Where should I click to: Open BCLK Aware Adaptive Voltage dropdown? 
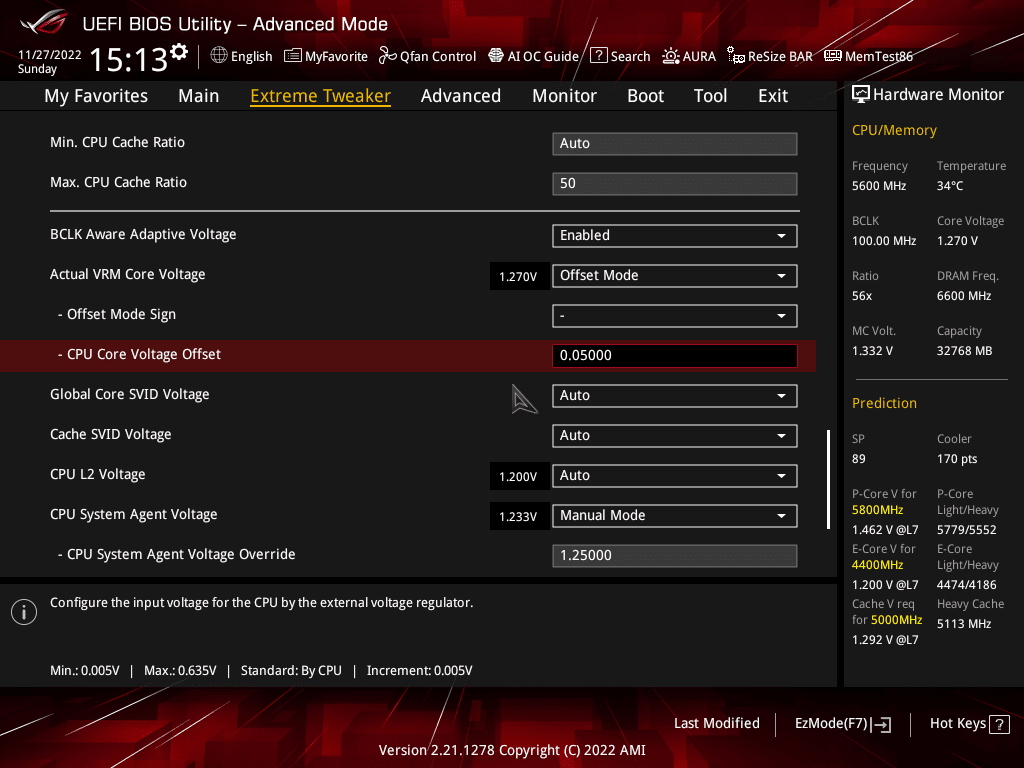point(675,236)
